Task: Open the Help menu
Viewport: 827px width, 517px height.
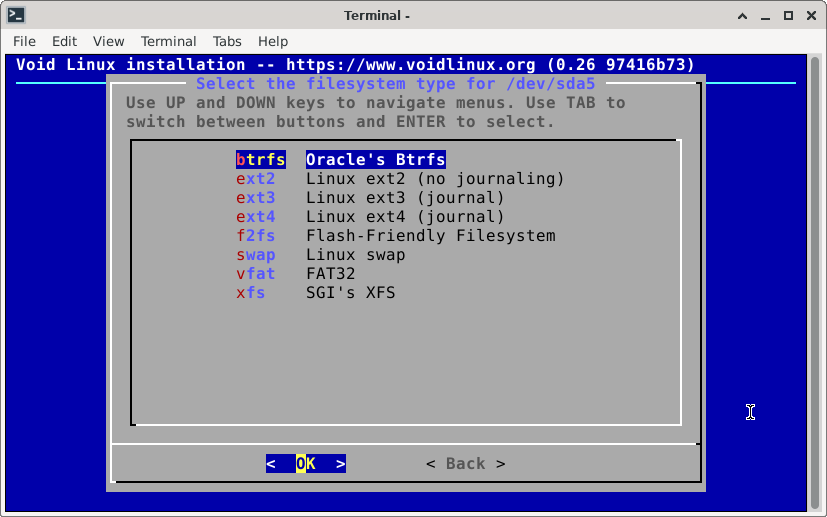Action: (273, 41)
